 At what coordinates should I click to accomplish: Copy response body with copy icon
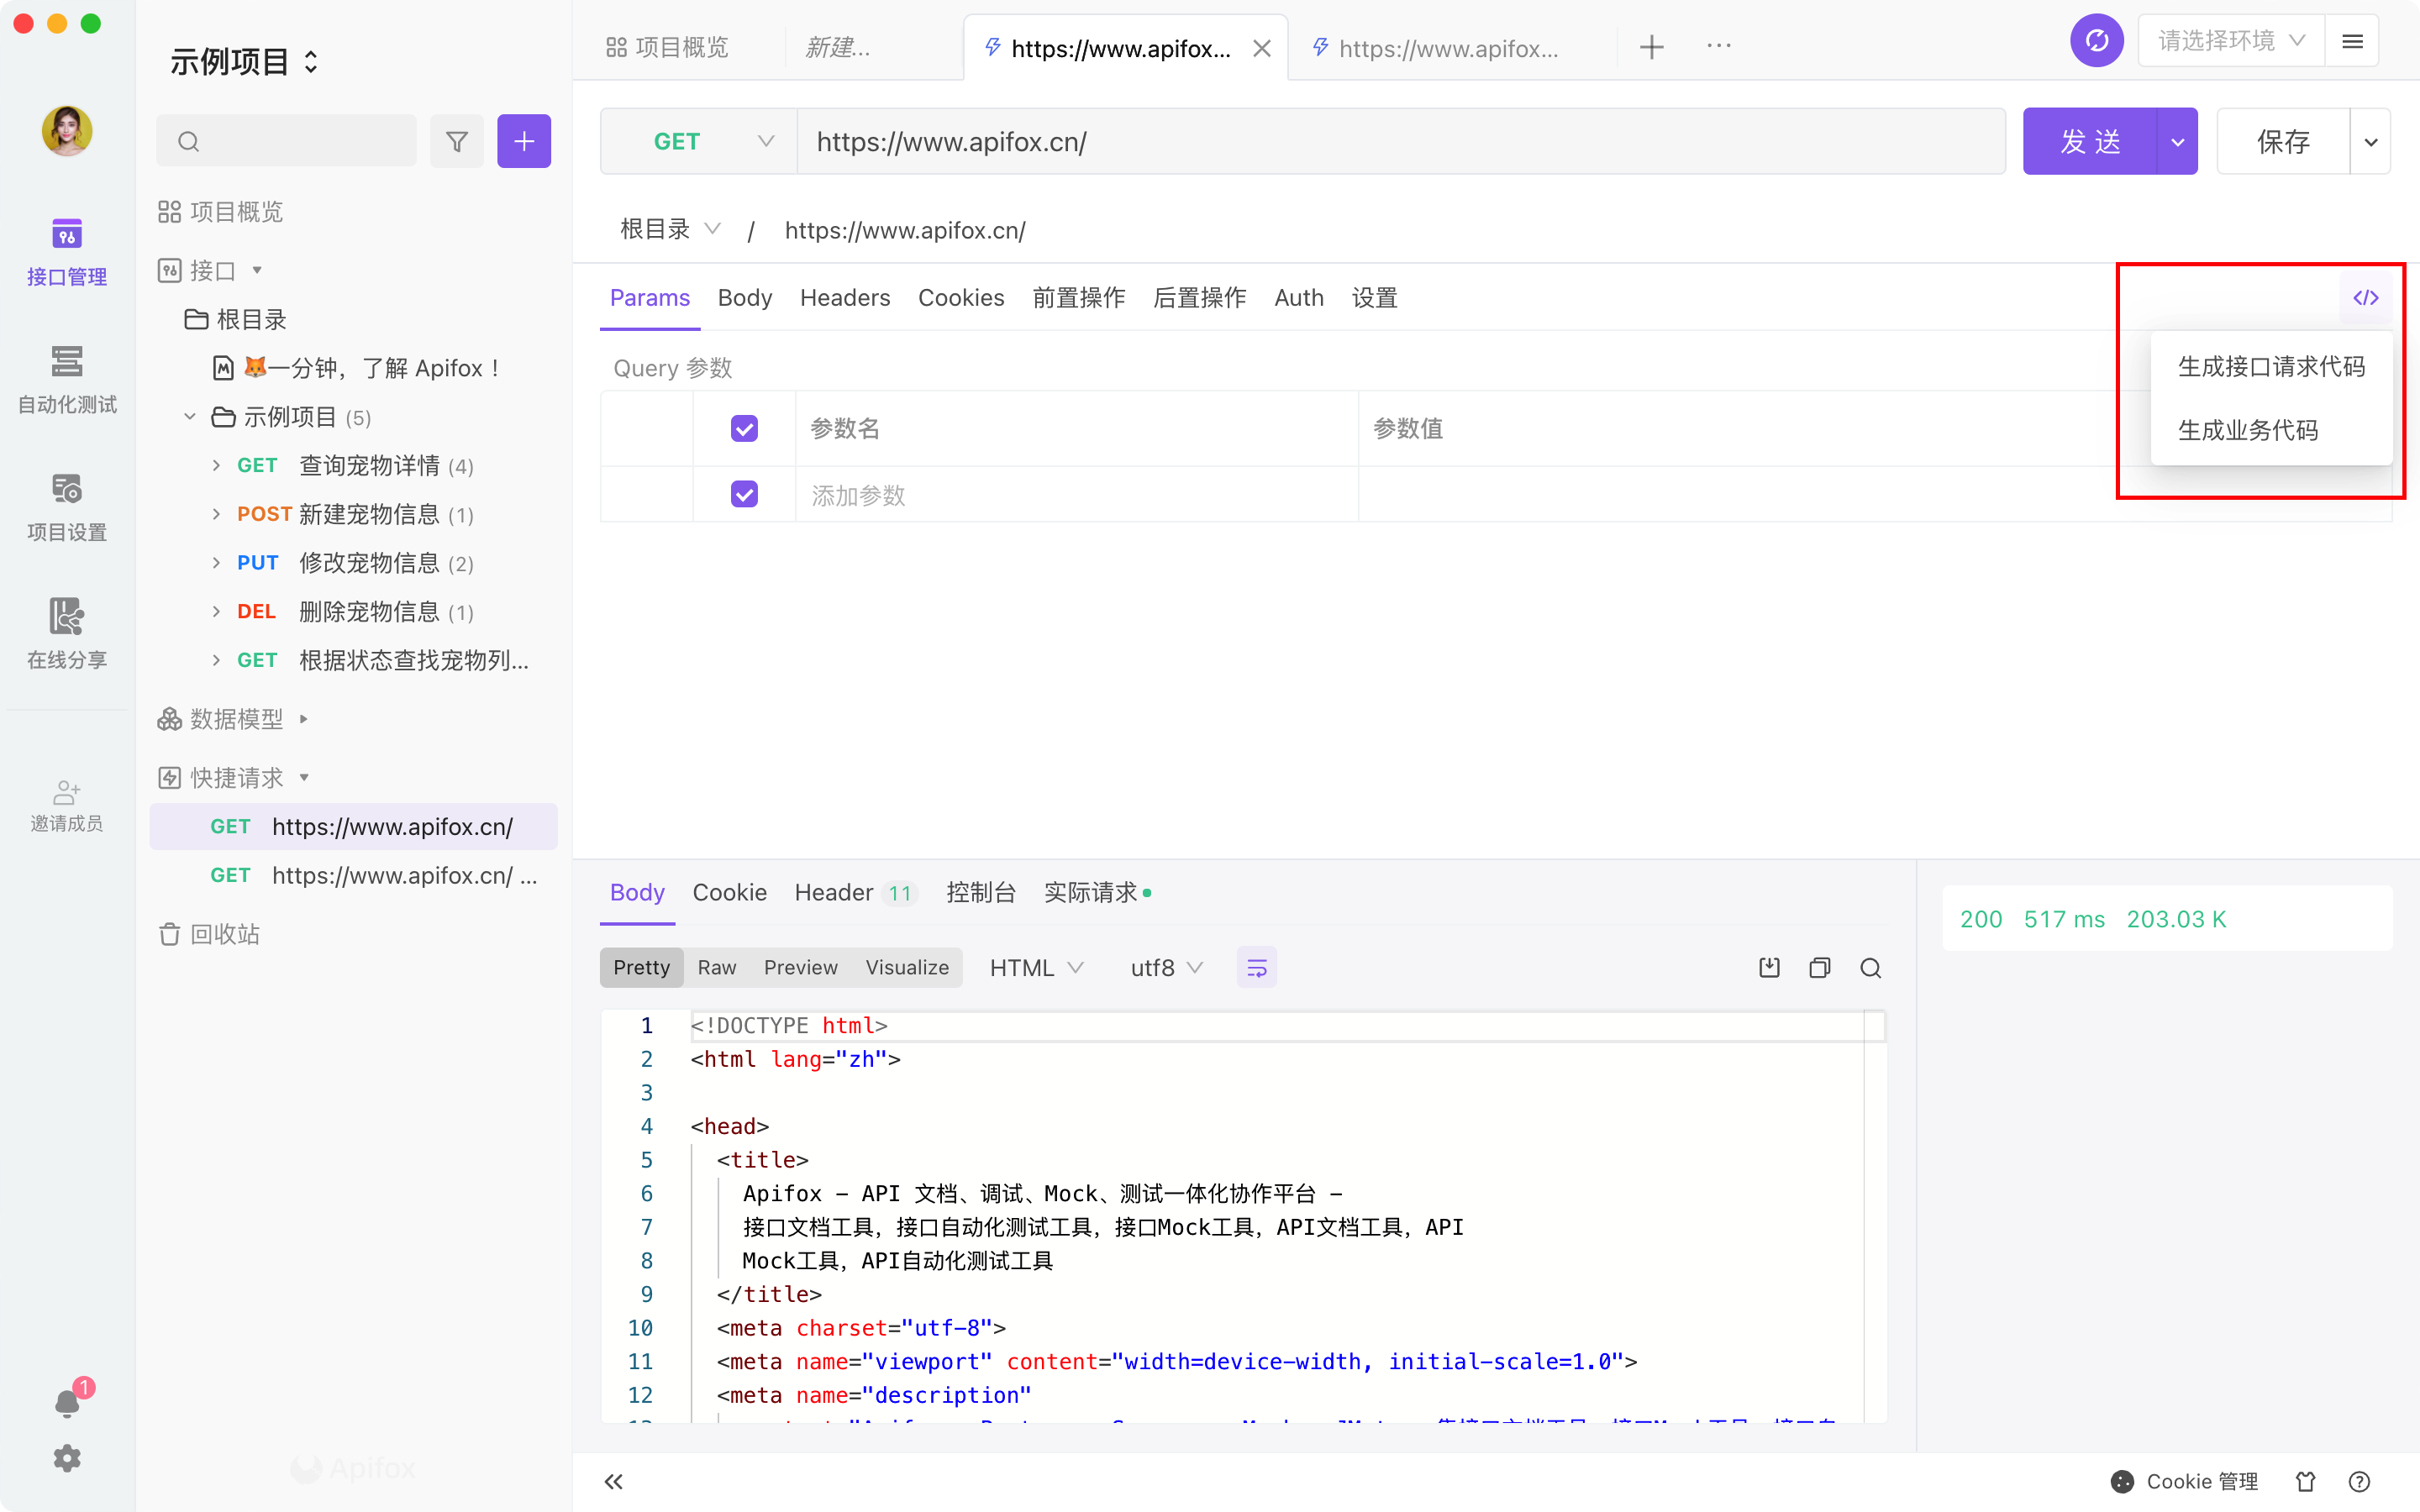[1819, 967]
